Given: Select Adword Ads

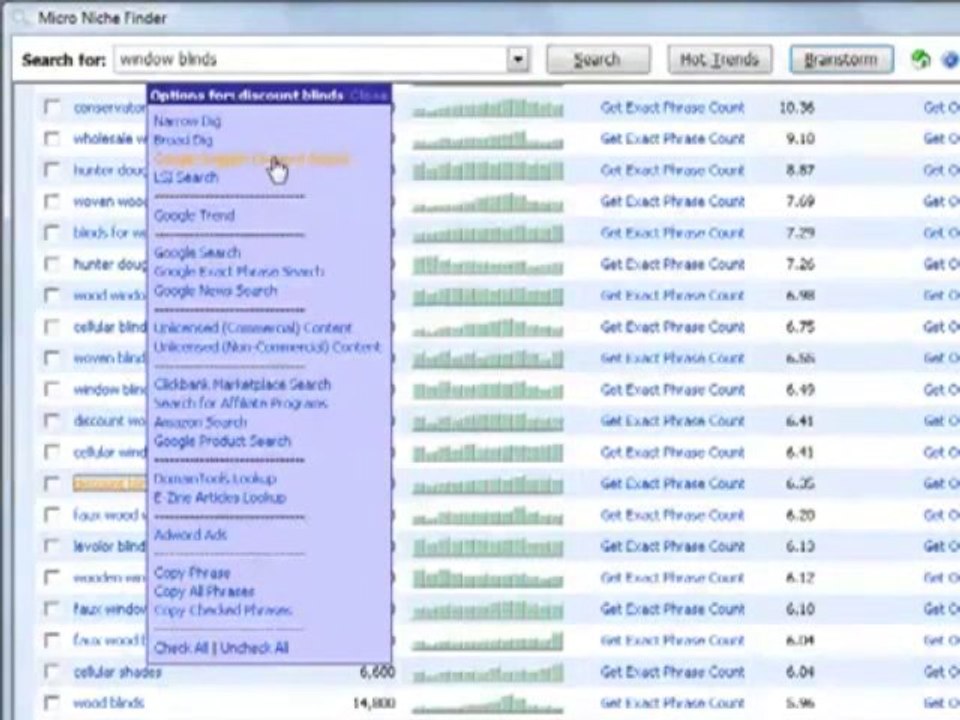Looking at the screenshot, I should (x=190, y=535).
